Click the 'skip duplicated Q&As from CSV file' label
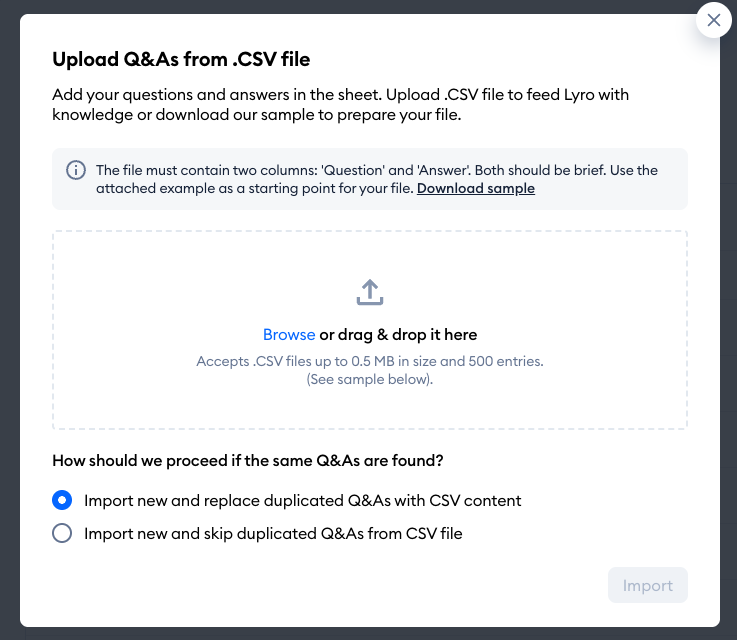Image resolution: width=737 pixels, height=640 pixels. 273,533
